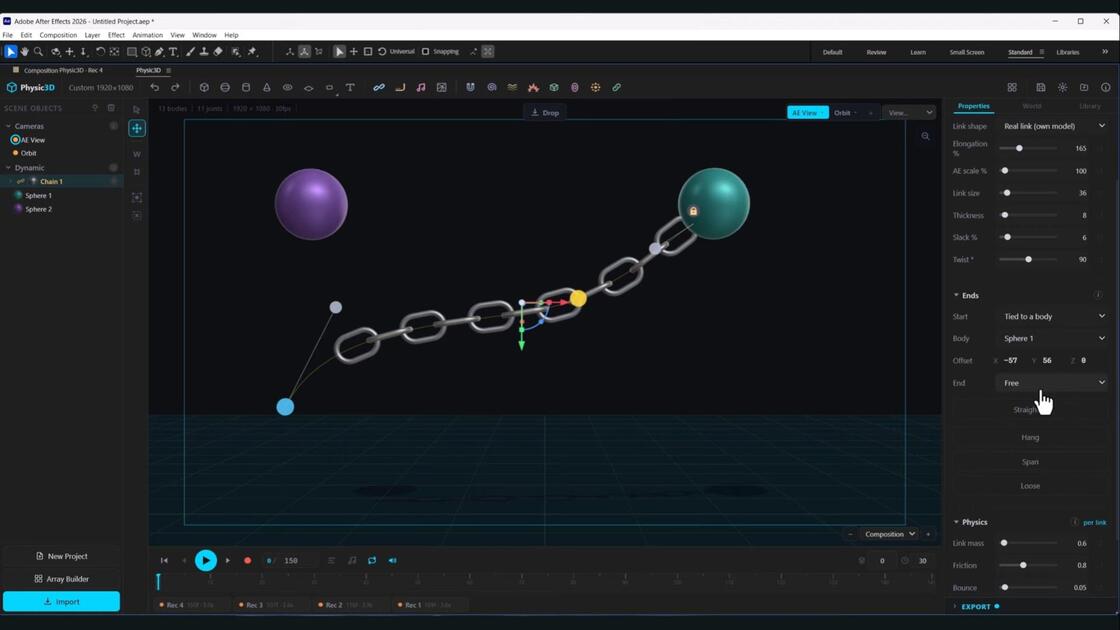
Task: Open the Effect menu
Action: (x=116, y=35)
